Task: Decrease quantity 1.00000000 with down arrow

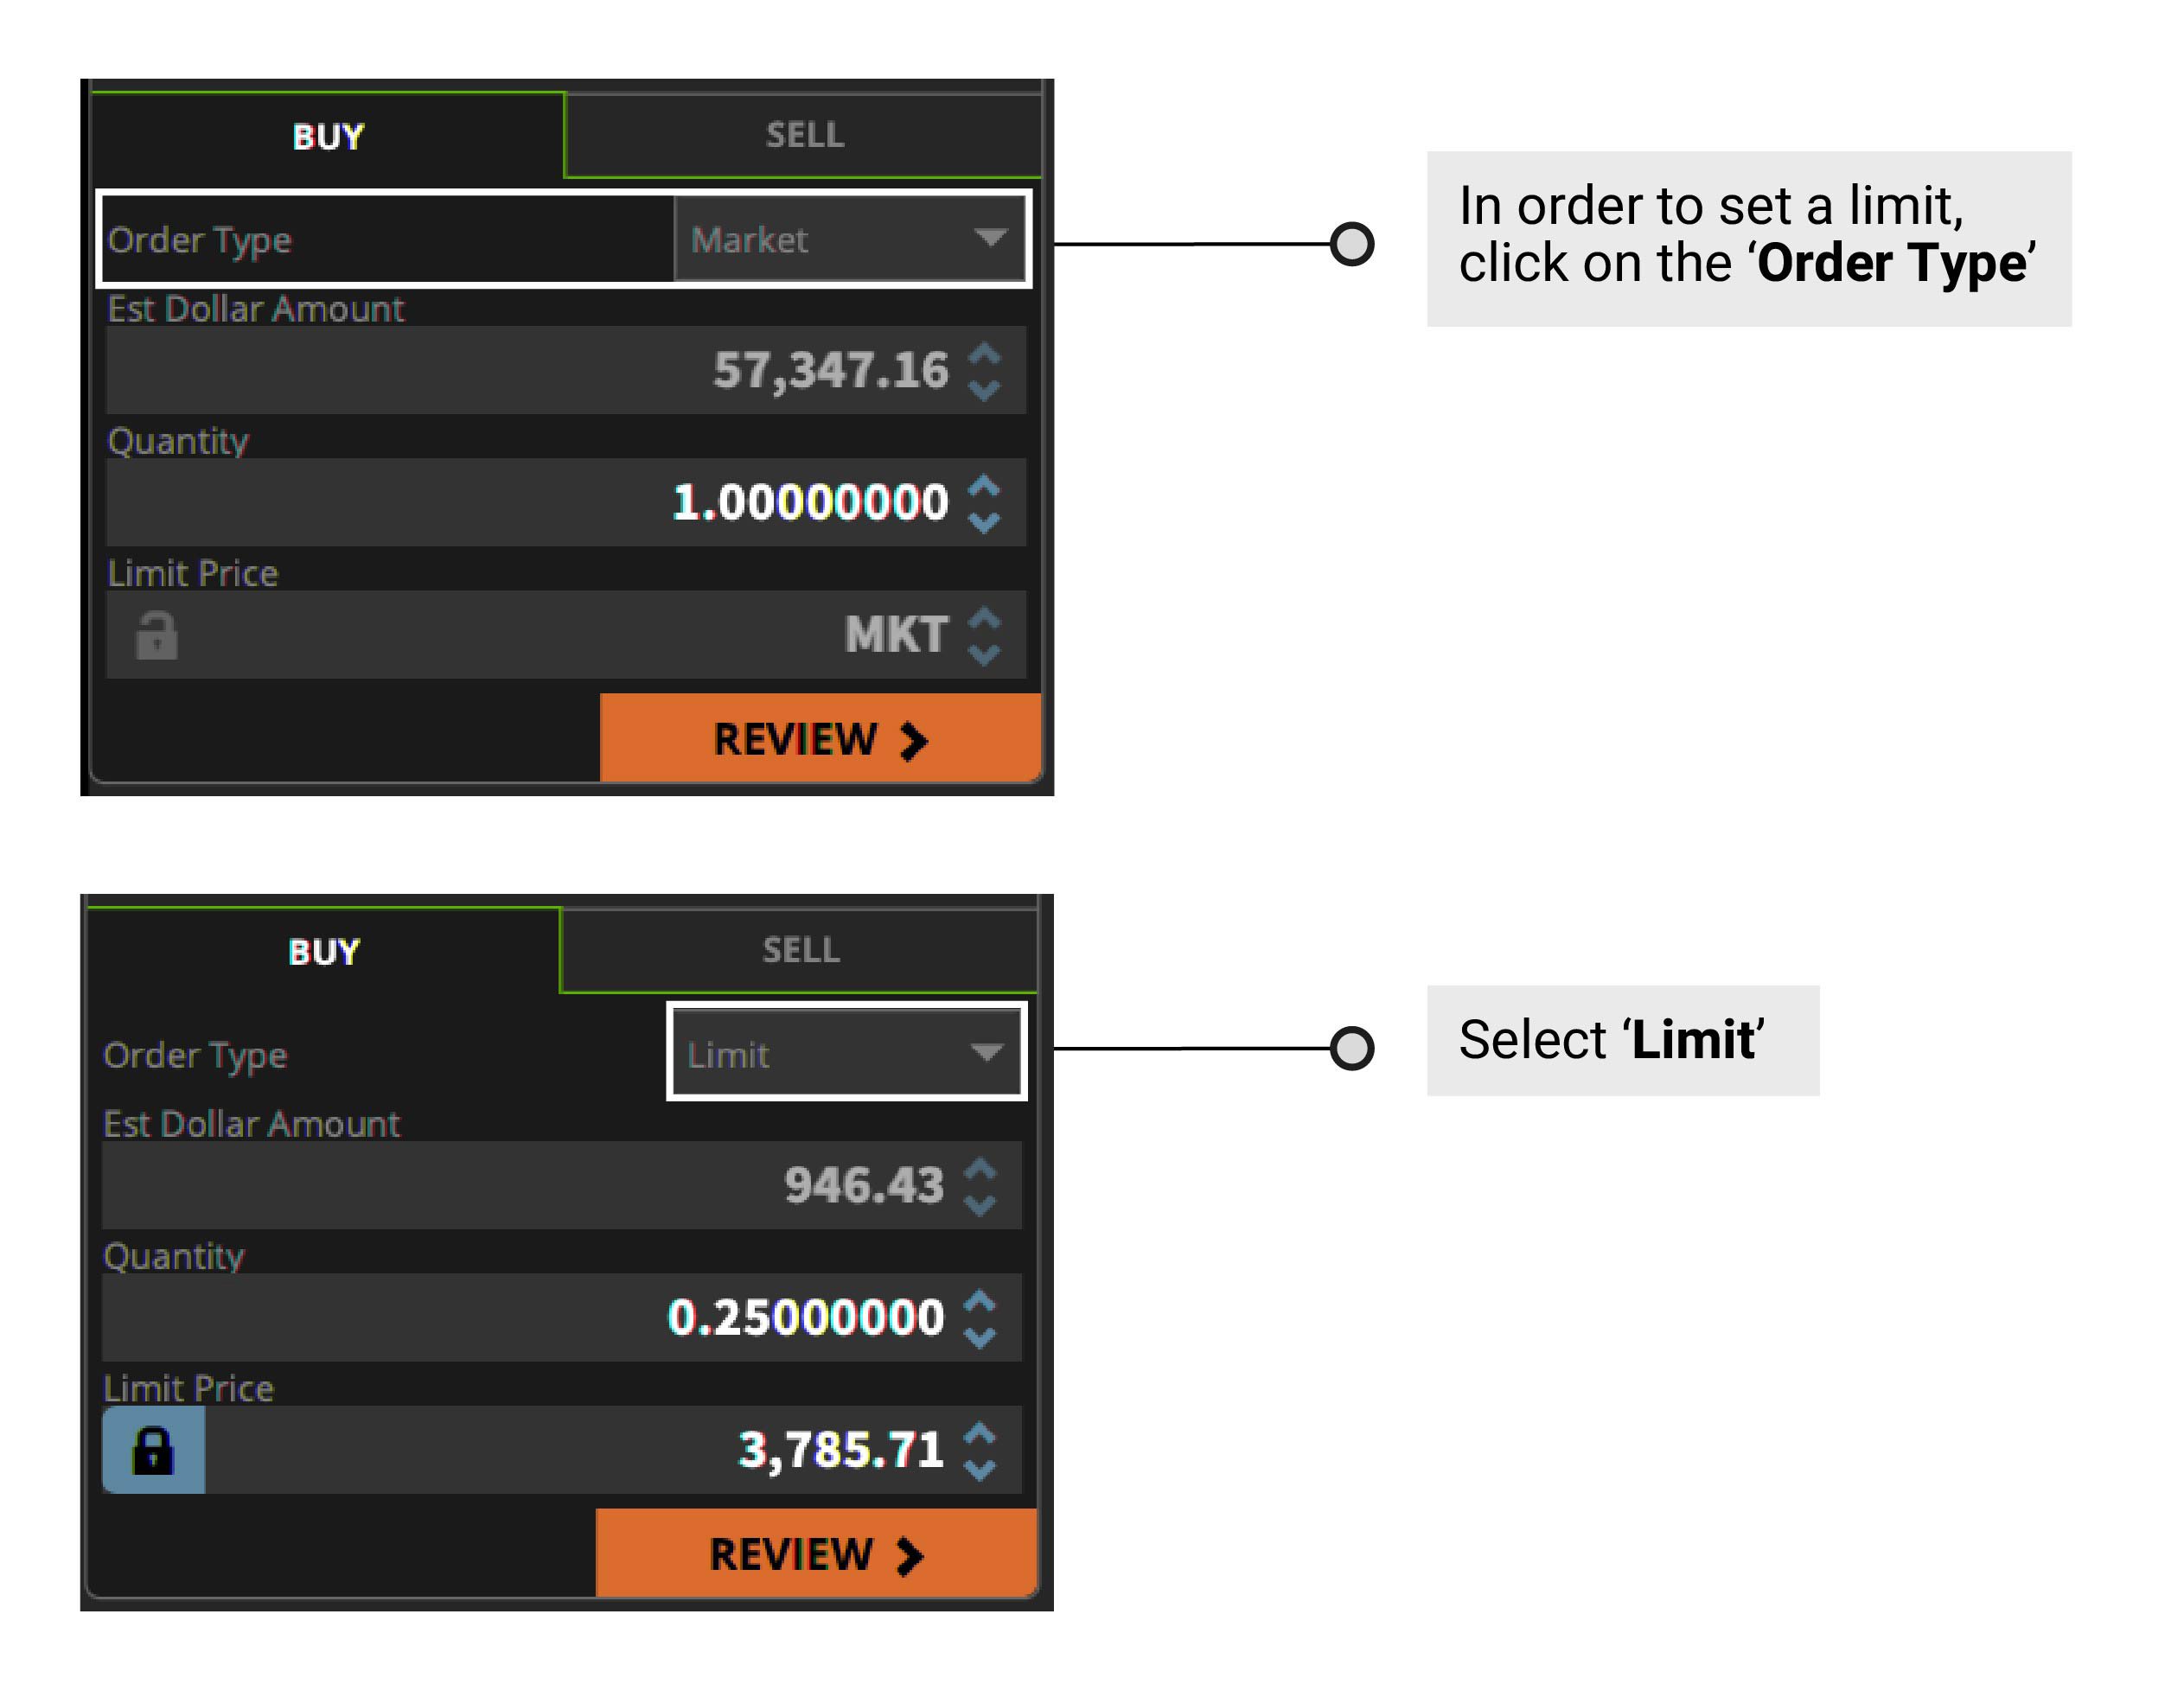Action: pyautogui.click(x=985, y=521)
